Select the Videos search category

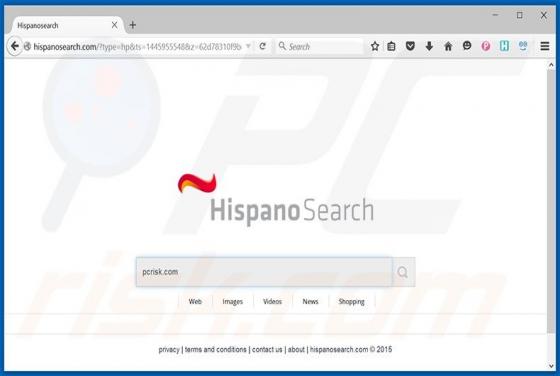coord(272,301)
